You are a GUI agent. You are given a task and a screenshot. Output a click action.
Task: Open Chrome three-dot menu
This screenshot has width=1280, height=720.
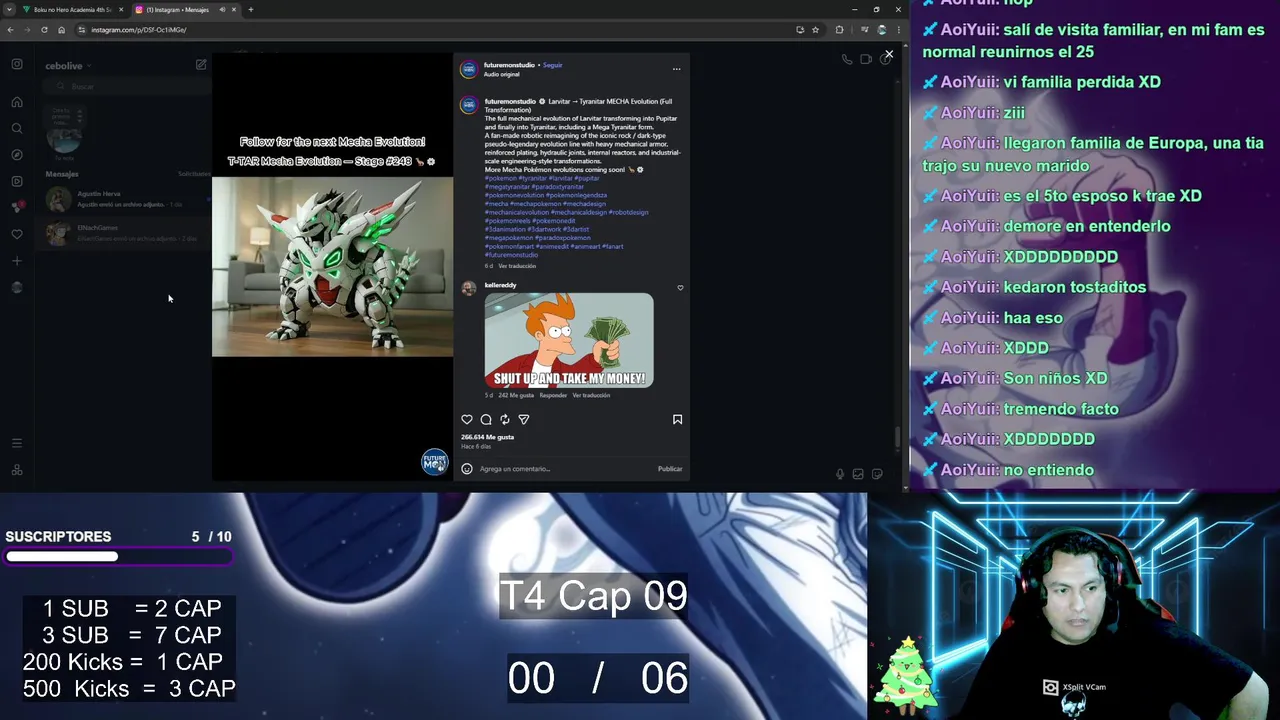pyautogui.click(x=898, y=30)
